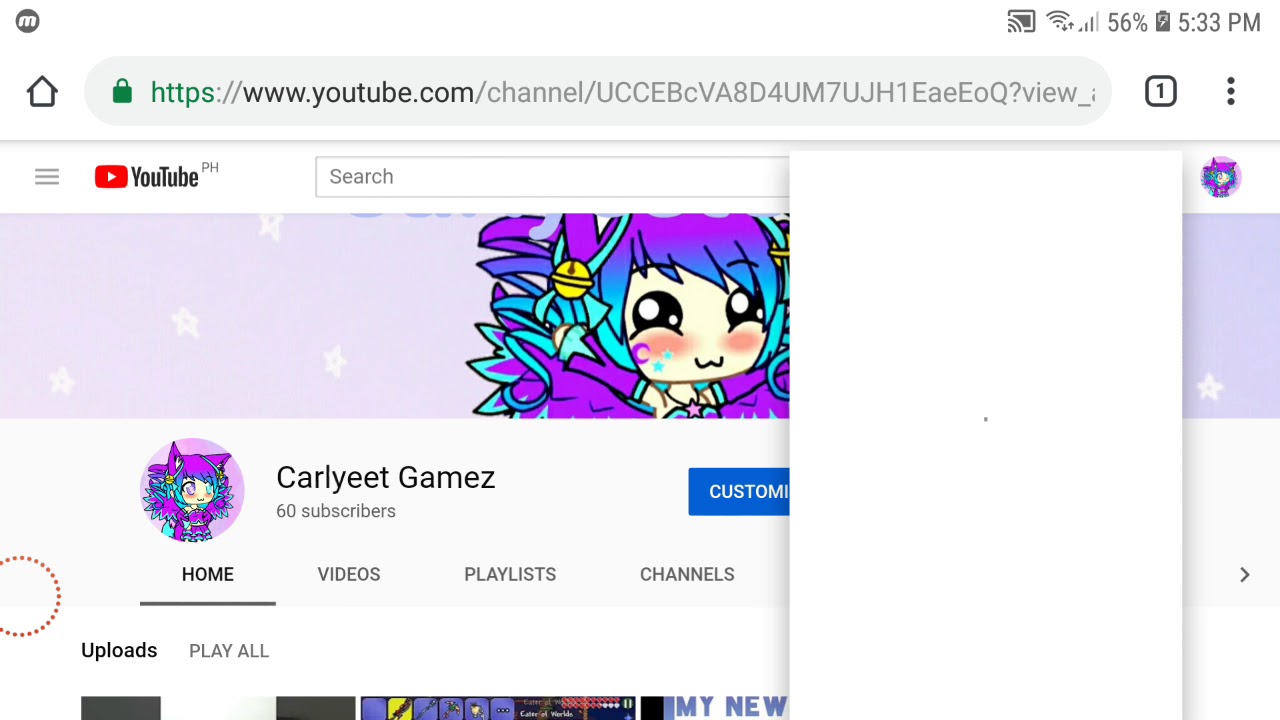
Task: Open the browser three-dot menu
Action: [x=1231, y=92]
